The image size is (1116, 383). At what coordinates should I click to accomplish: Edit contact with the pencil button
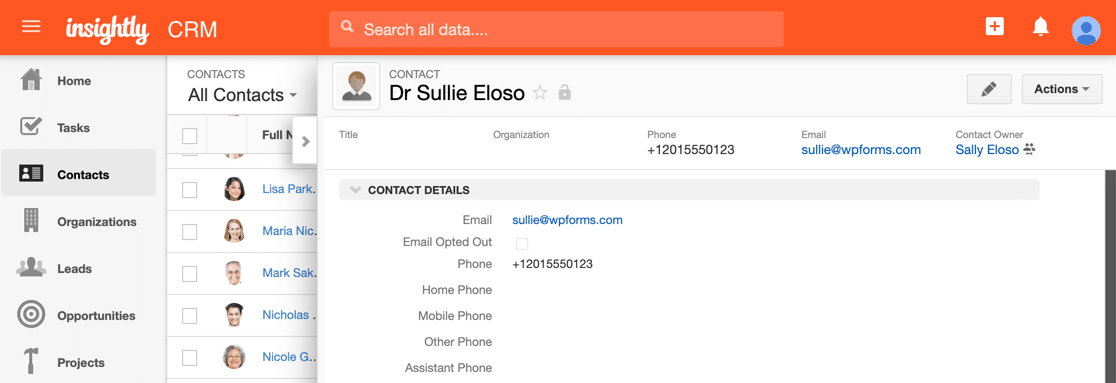pos(989,89)
